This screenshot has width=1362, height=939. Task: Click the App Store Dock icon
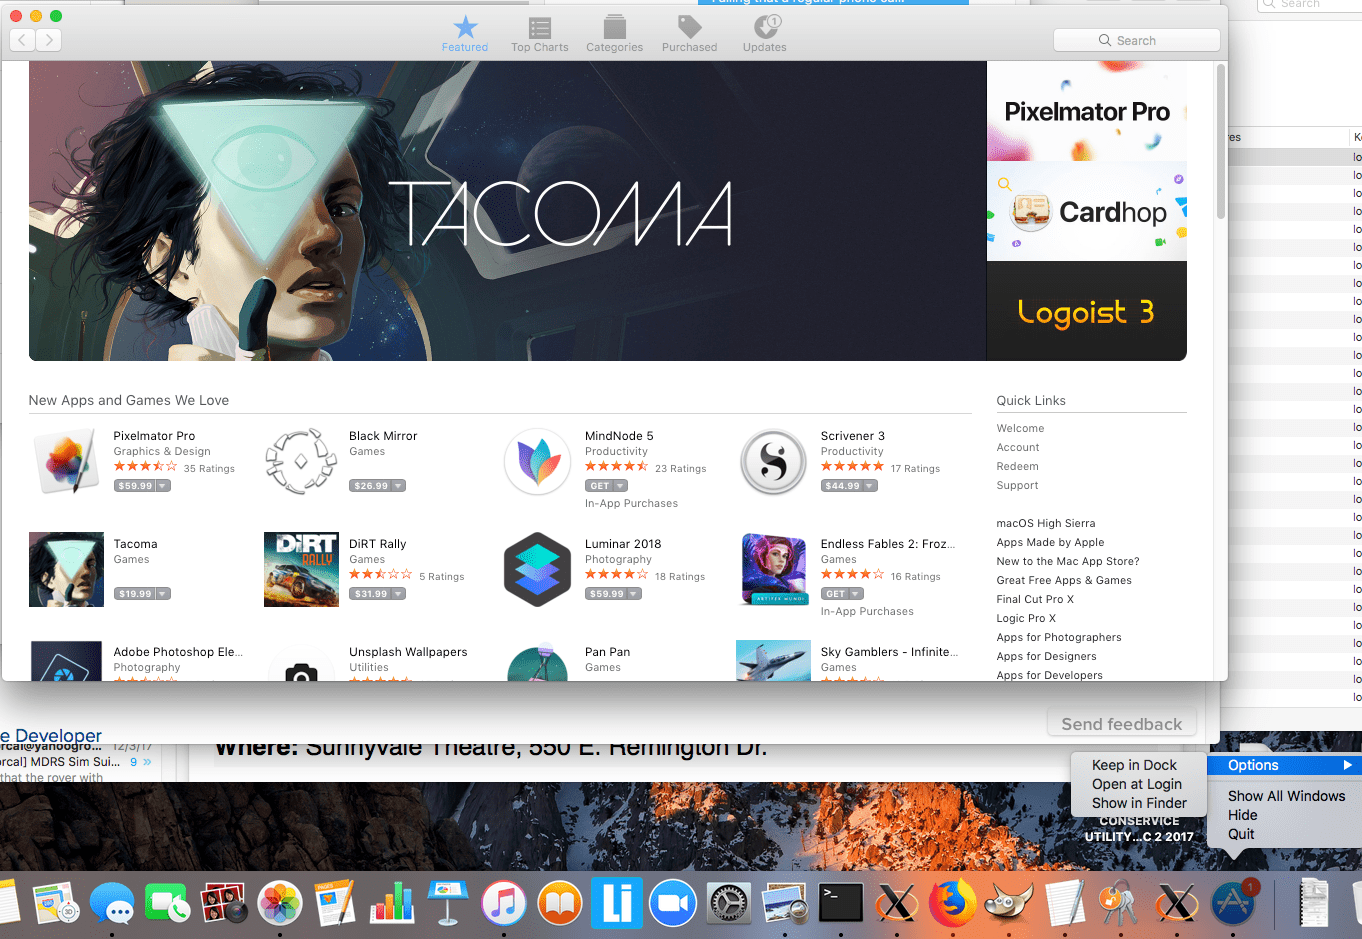1234,904
